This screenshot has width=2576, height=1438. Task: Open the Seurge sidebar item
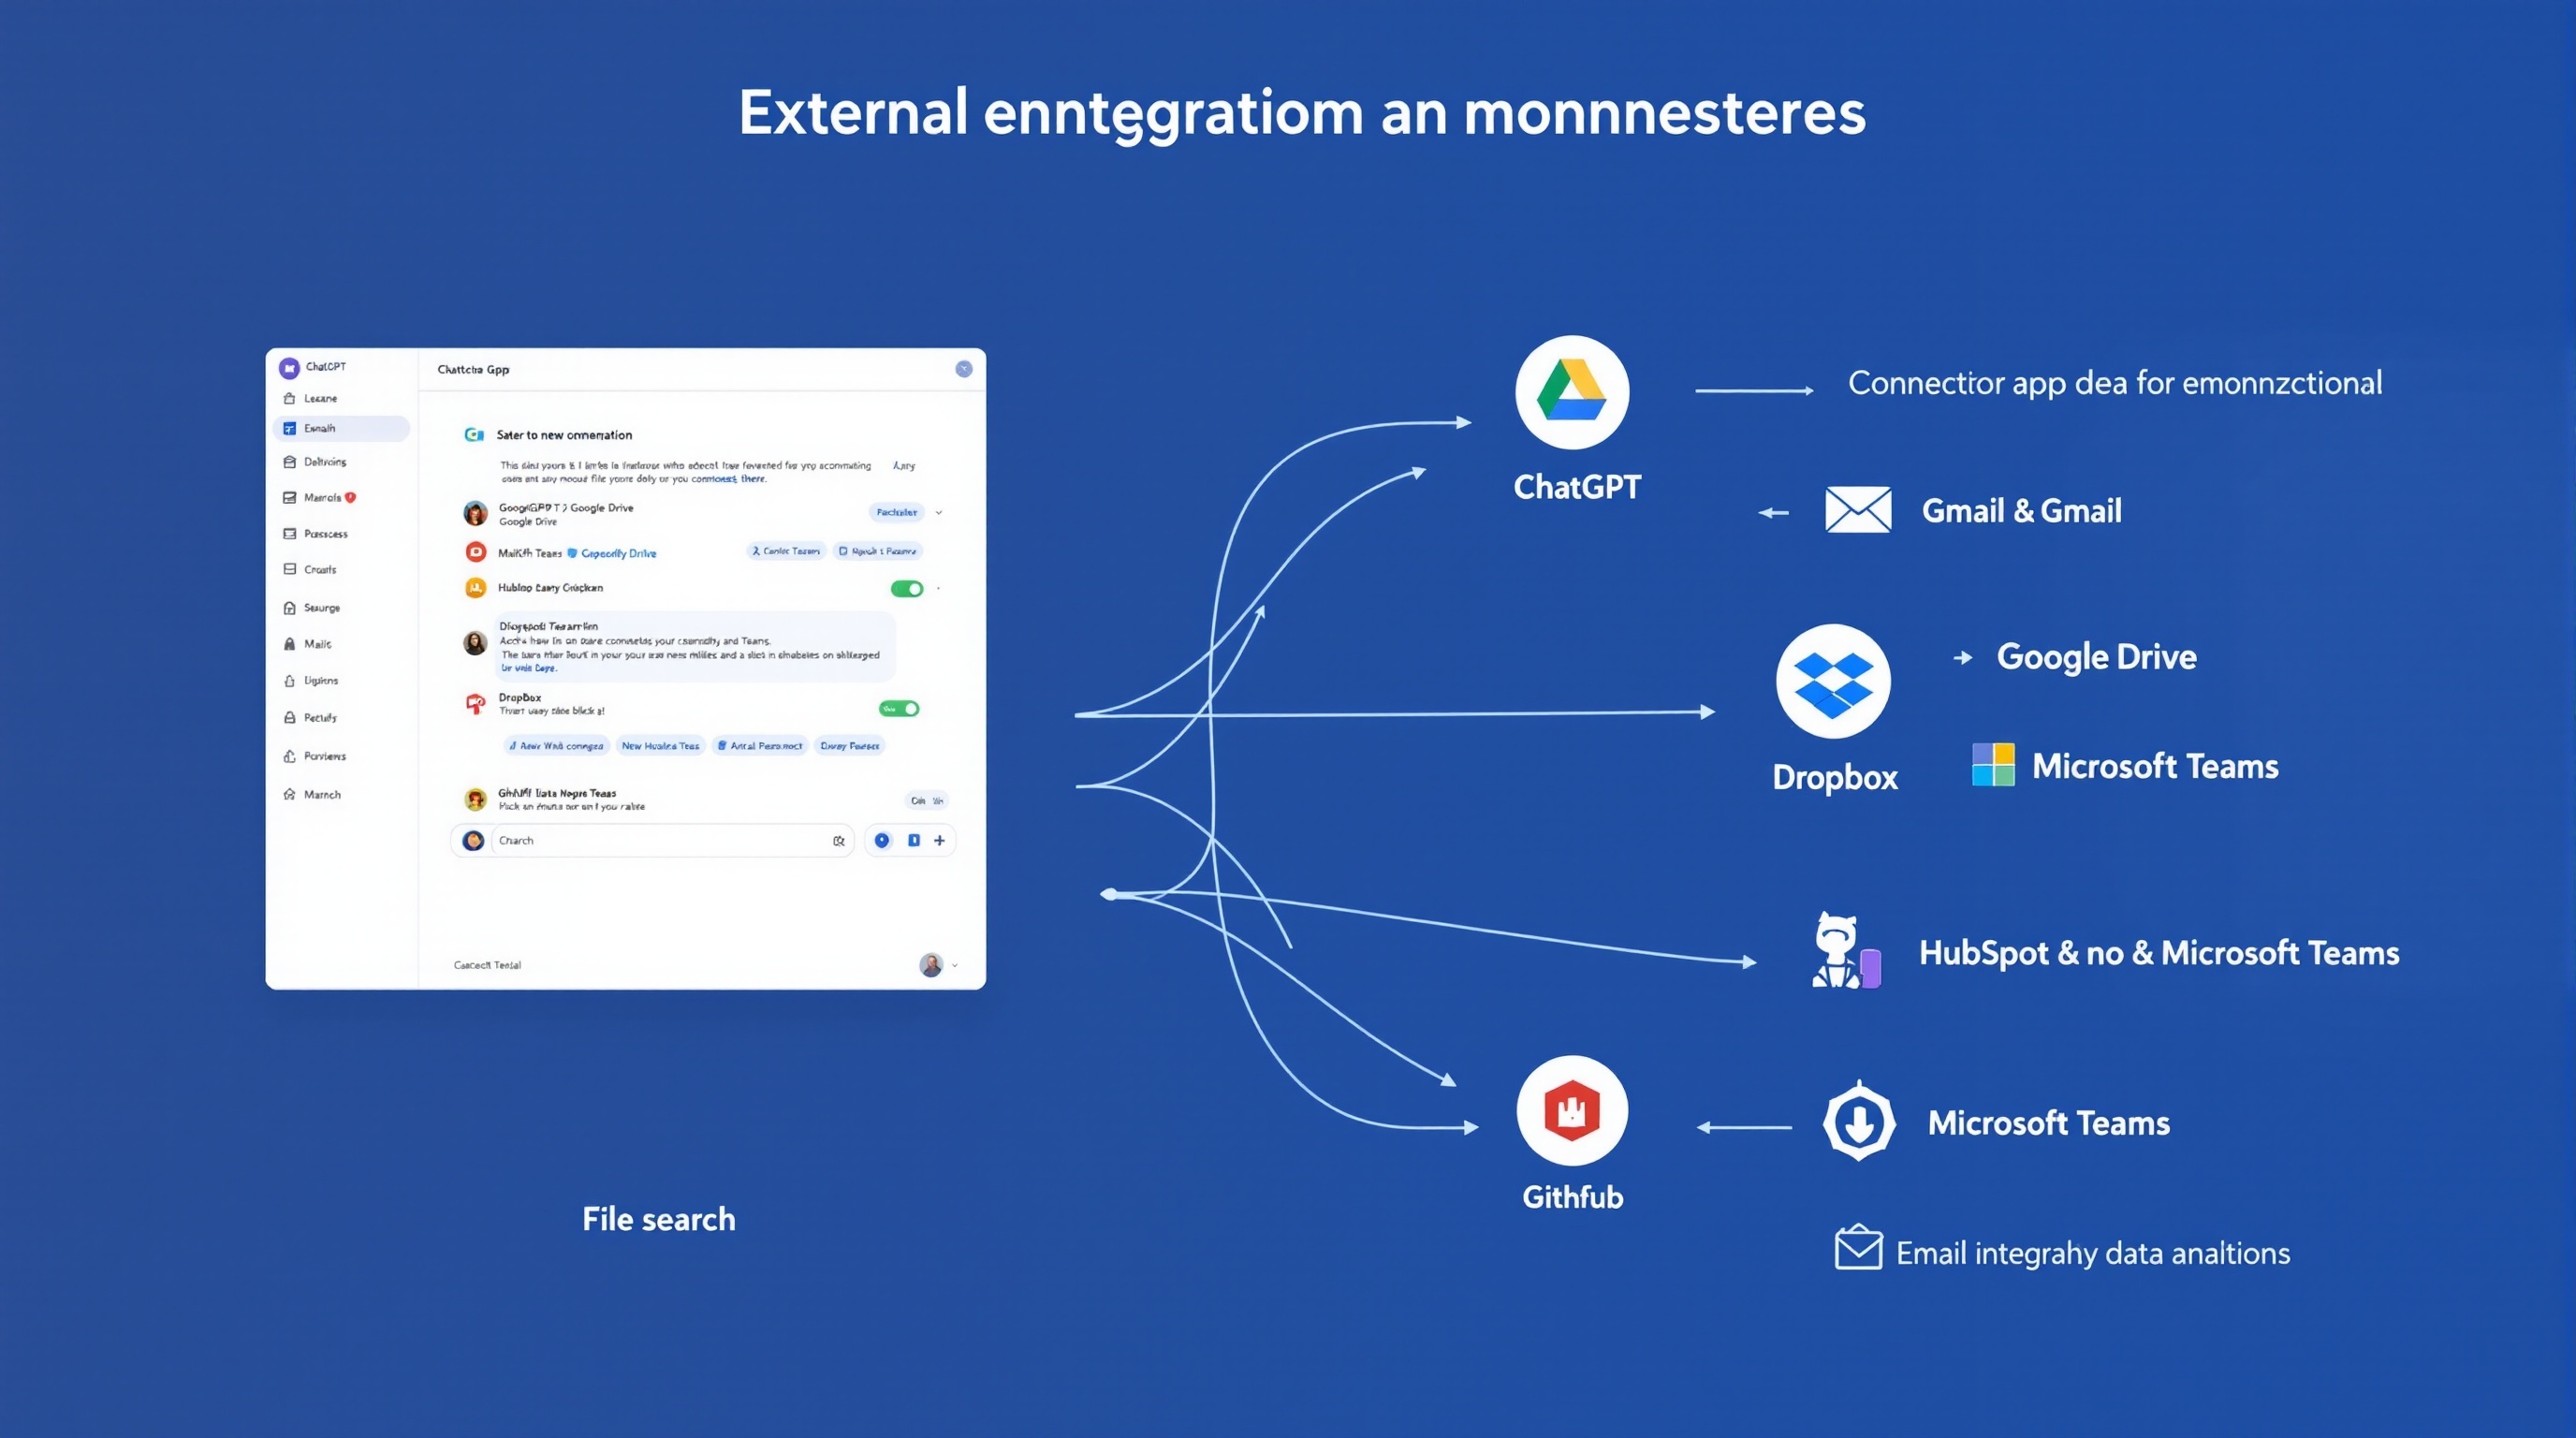pos(340,608)
